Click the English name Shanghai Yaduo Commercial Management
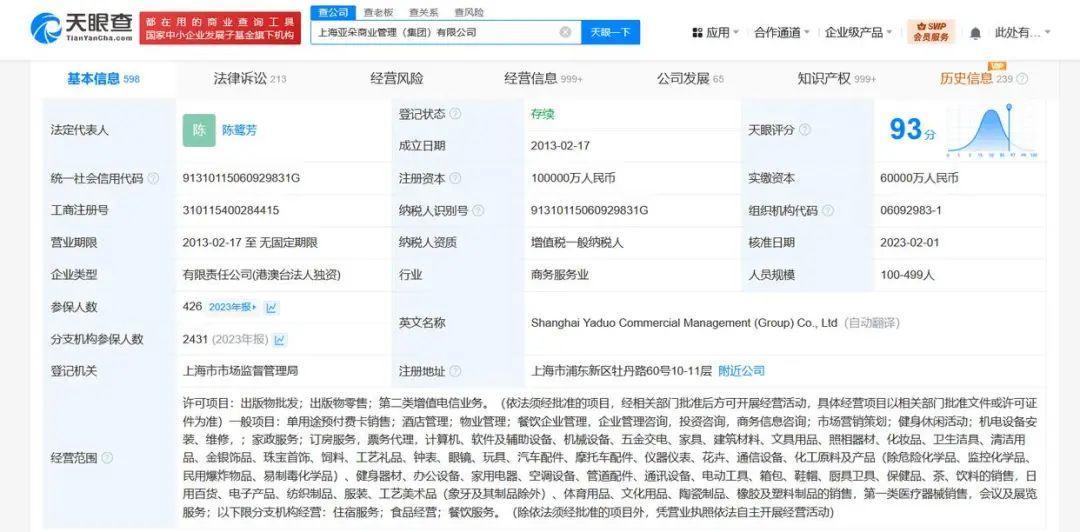This screenshot has height=532, width=1080. click(684, 323)
